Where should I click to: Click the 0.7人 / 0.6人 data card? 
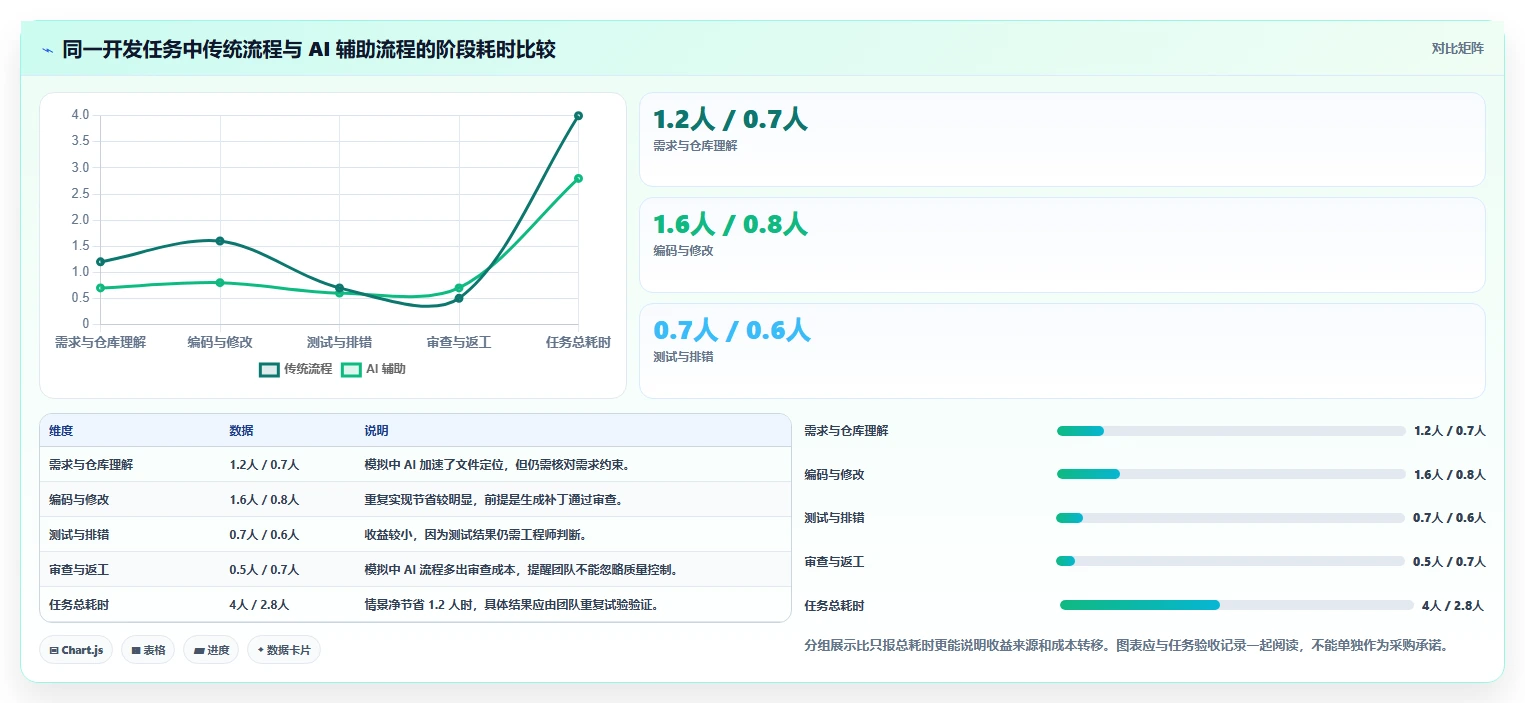point(1062,351)
